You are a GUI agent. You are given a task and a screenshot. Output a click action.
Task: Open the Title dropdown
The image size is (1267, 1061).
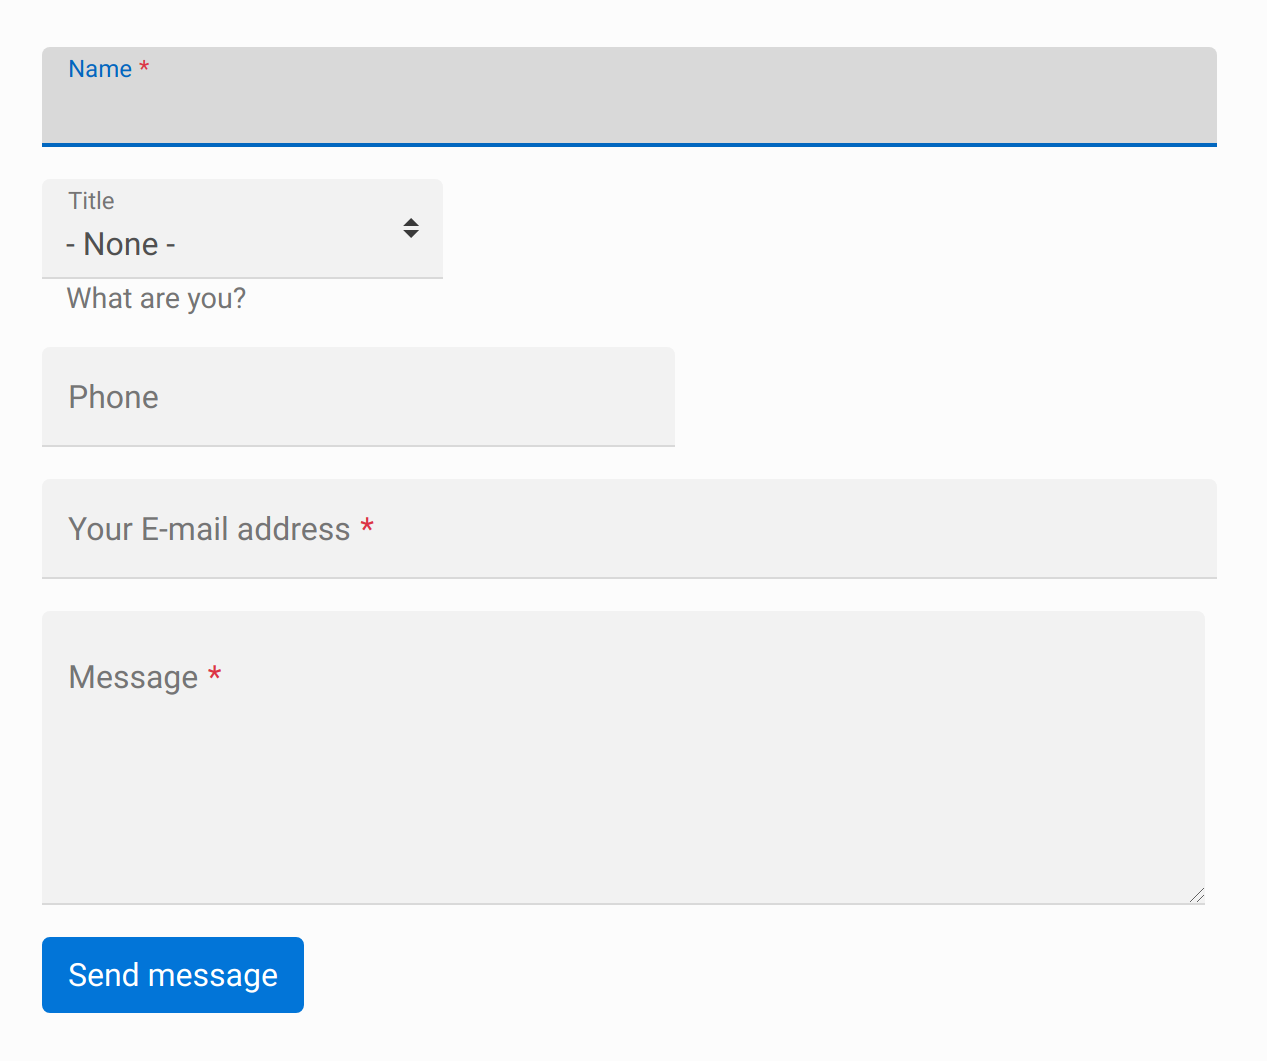[x=242, y=229]
